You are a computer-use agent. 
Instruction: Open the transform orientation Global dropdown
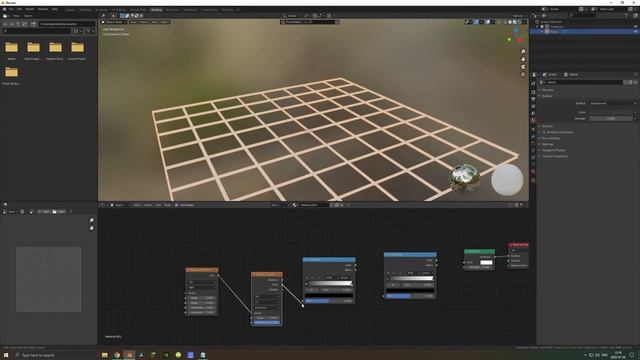tap(292, 16)
